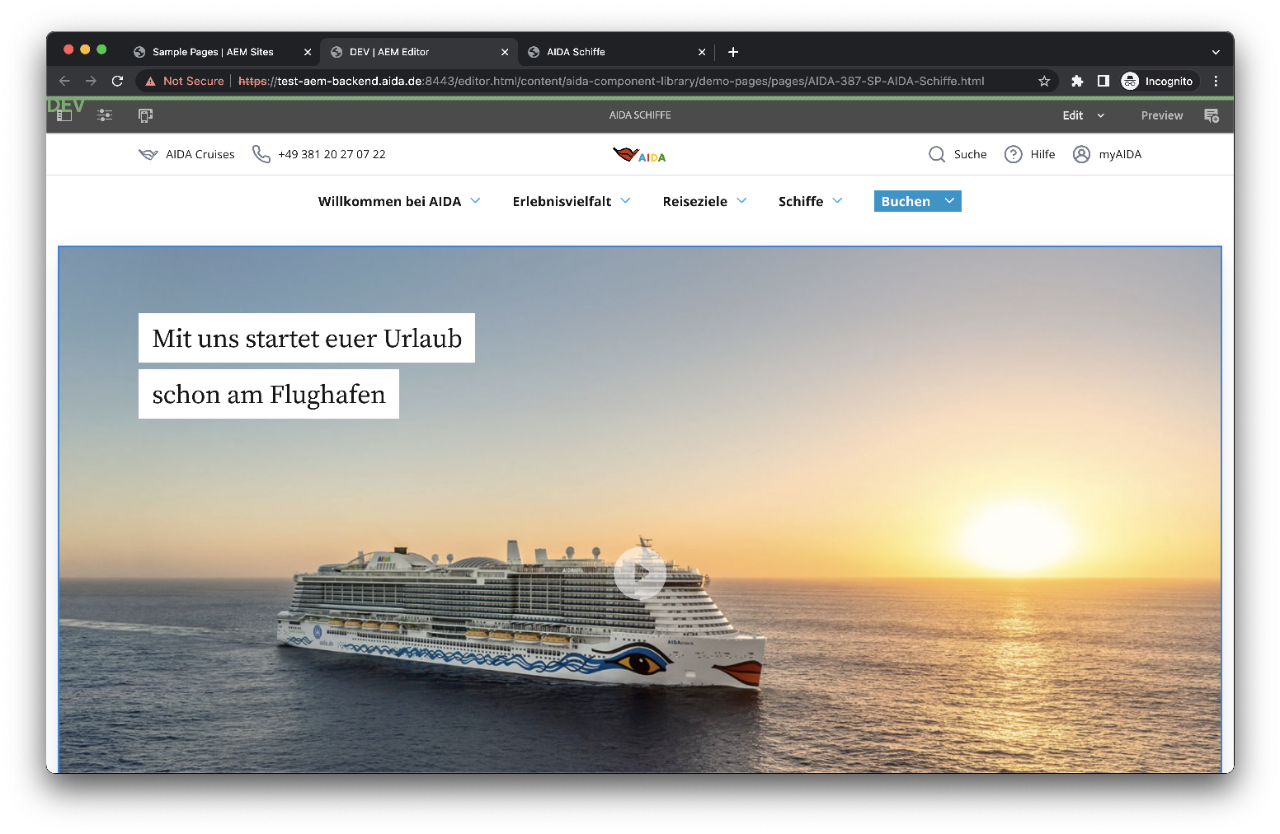Switch to Sample Pages AEM Sites tab
The width and height of the screenshot is (1280, 834).
coord(213,52)
